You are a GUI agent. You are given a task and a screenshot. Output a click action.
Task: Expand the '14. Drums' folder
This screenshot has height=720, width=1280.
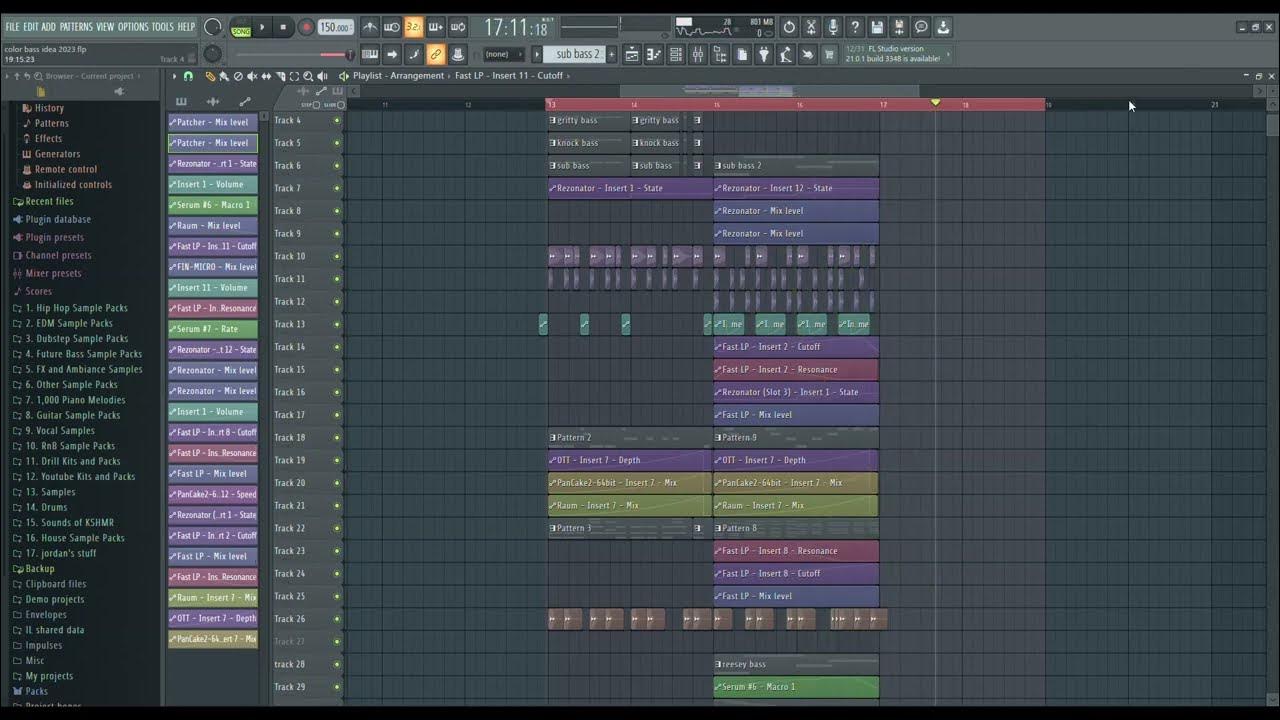tap(40, 507)
